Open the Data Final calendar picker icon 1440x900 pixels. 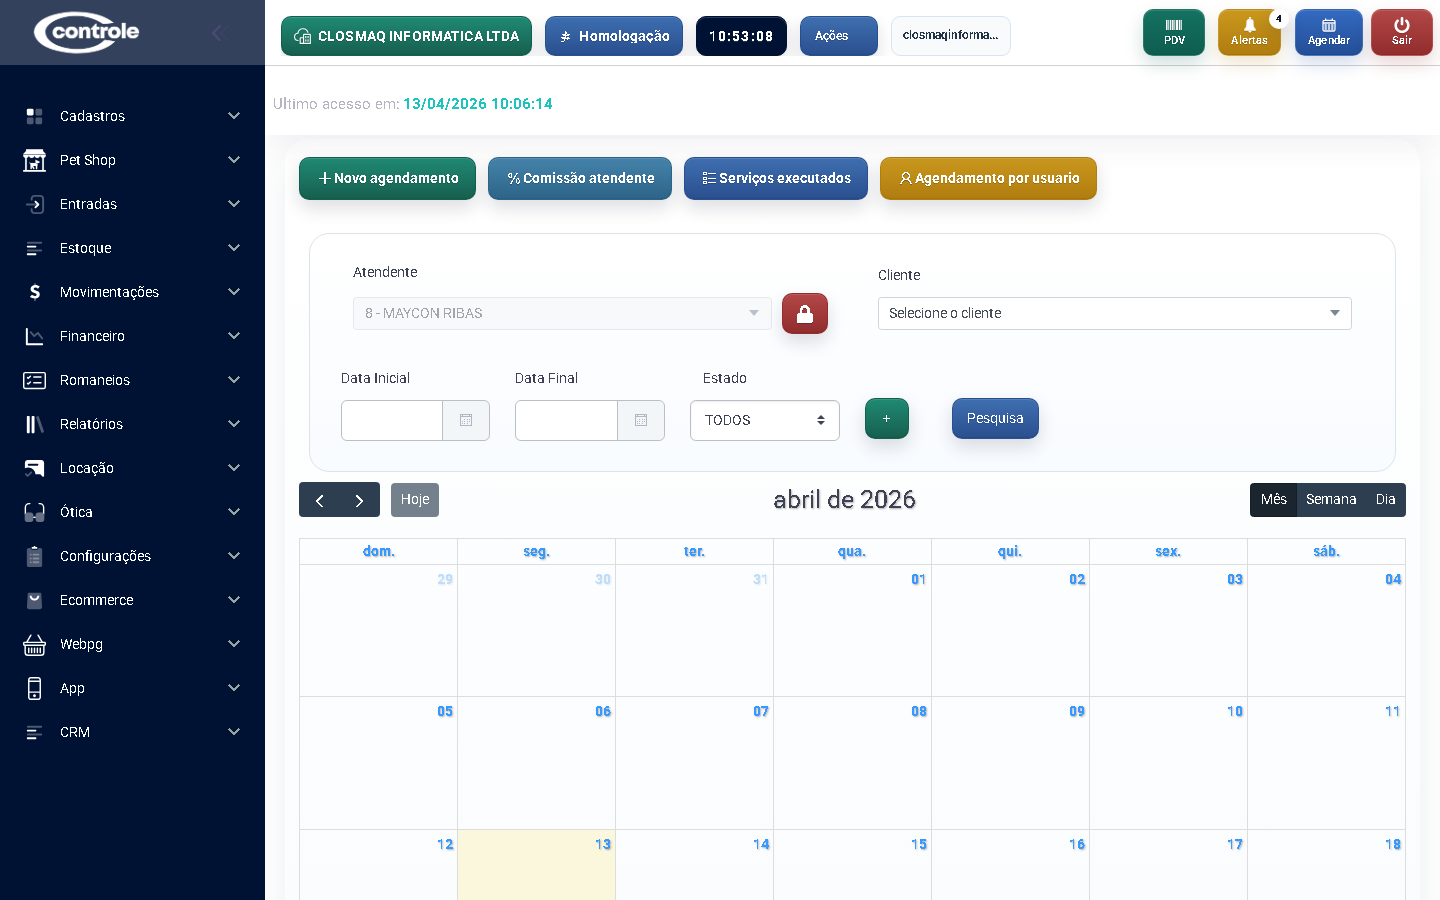[x=641, y=420]
